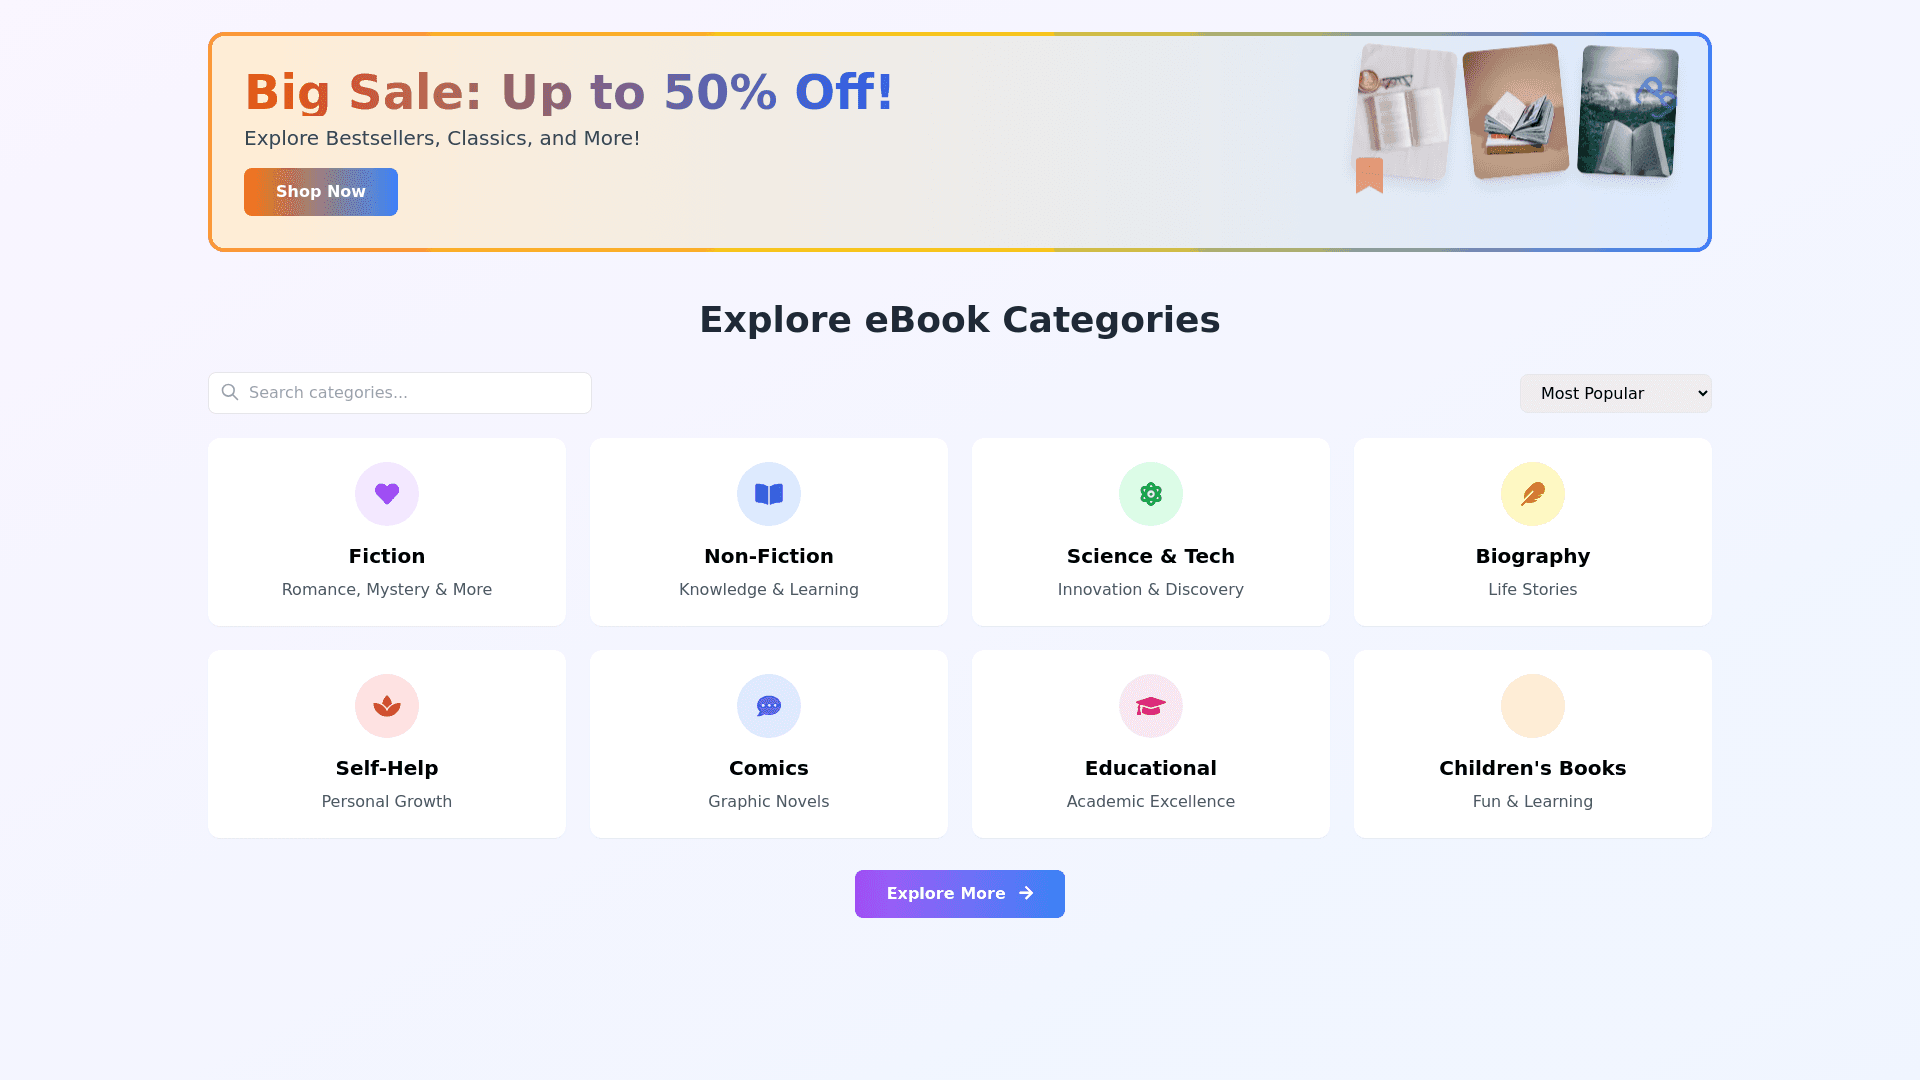Screen dimensions: 1920x1080
Task: Select the Comics category title
Action: click(768, 768)
